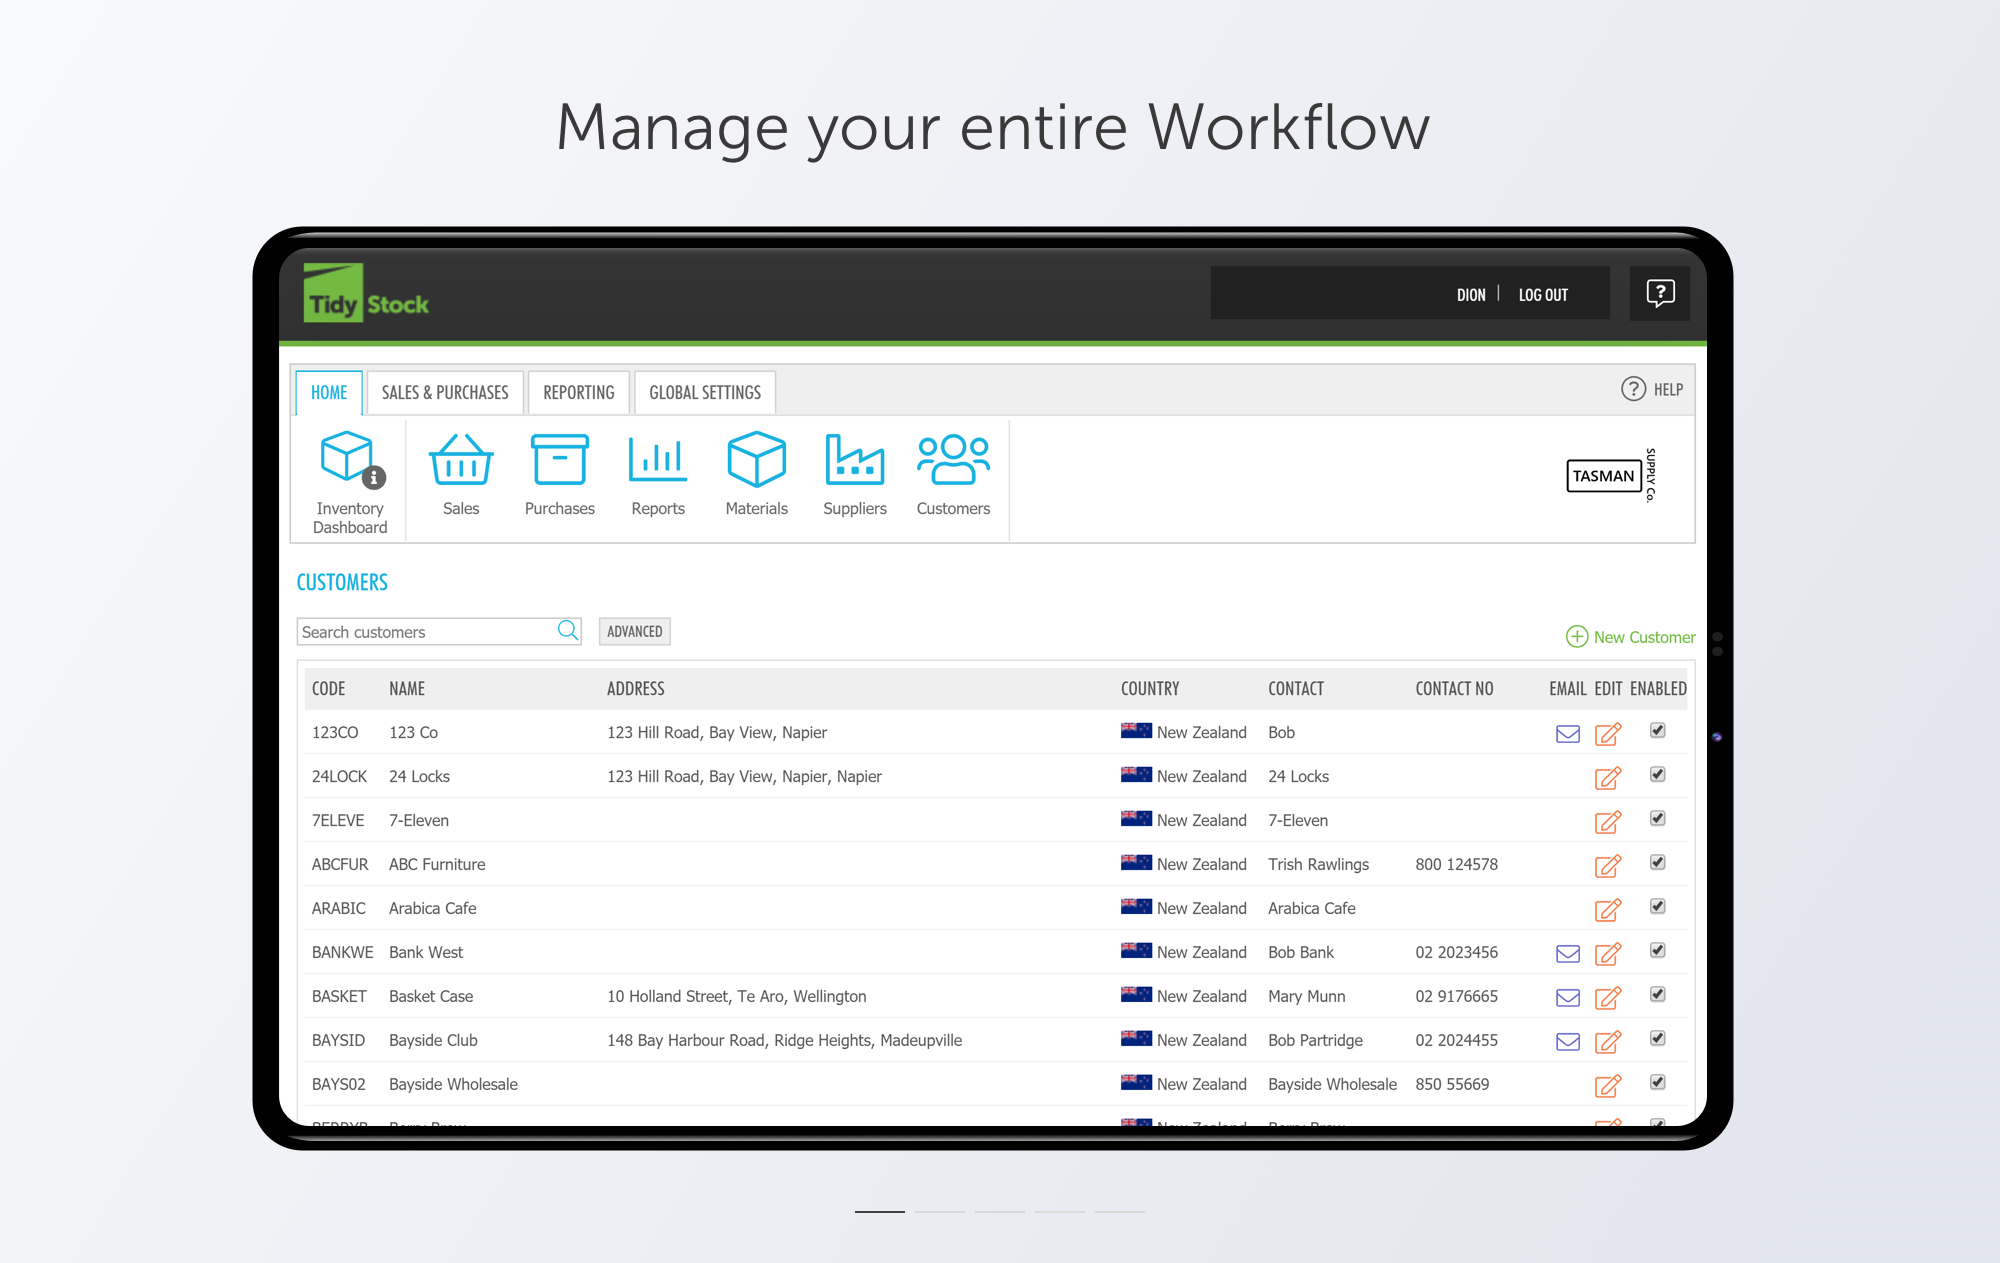The width and height of the screenshot is (2000, 1263).
Task: Open the Purchases box icon
Action: (x=559, y=461)
